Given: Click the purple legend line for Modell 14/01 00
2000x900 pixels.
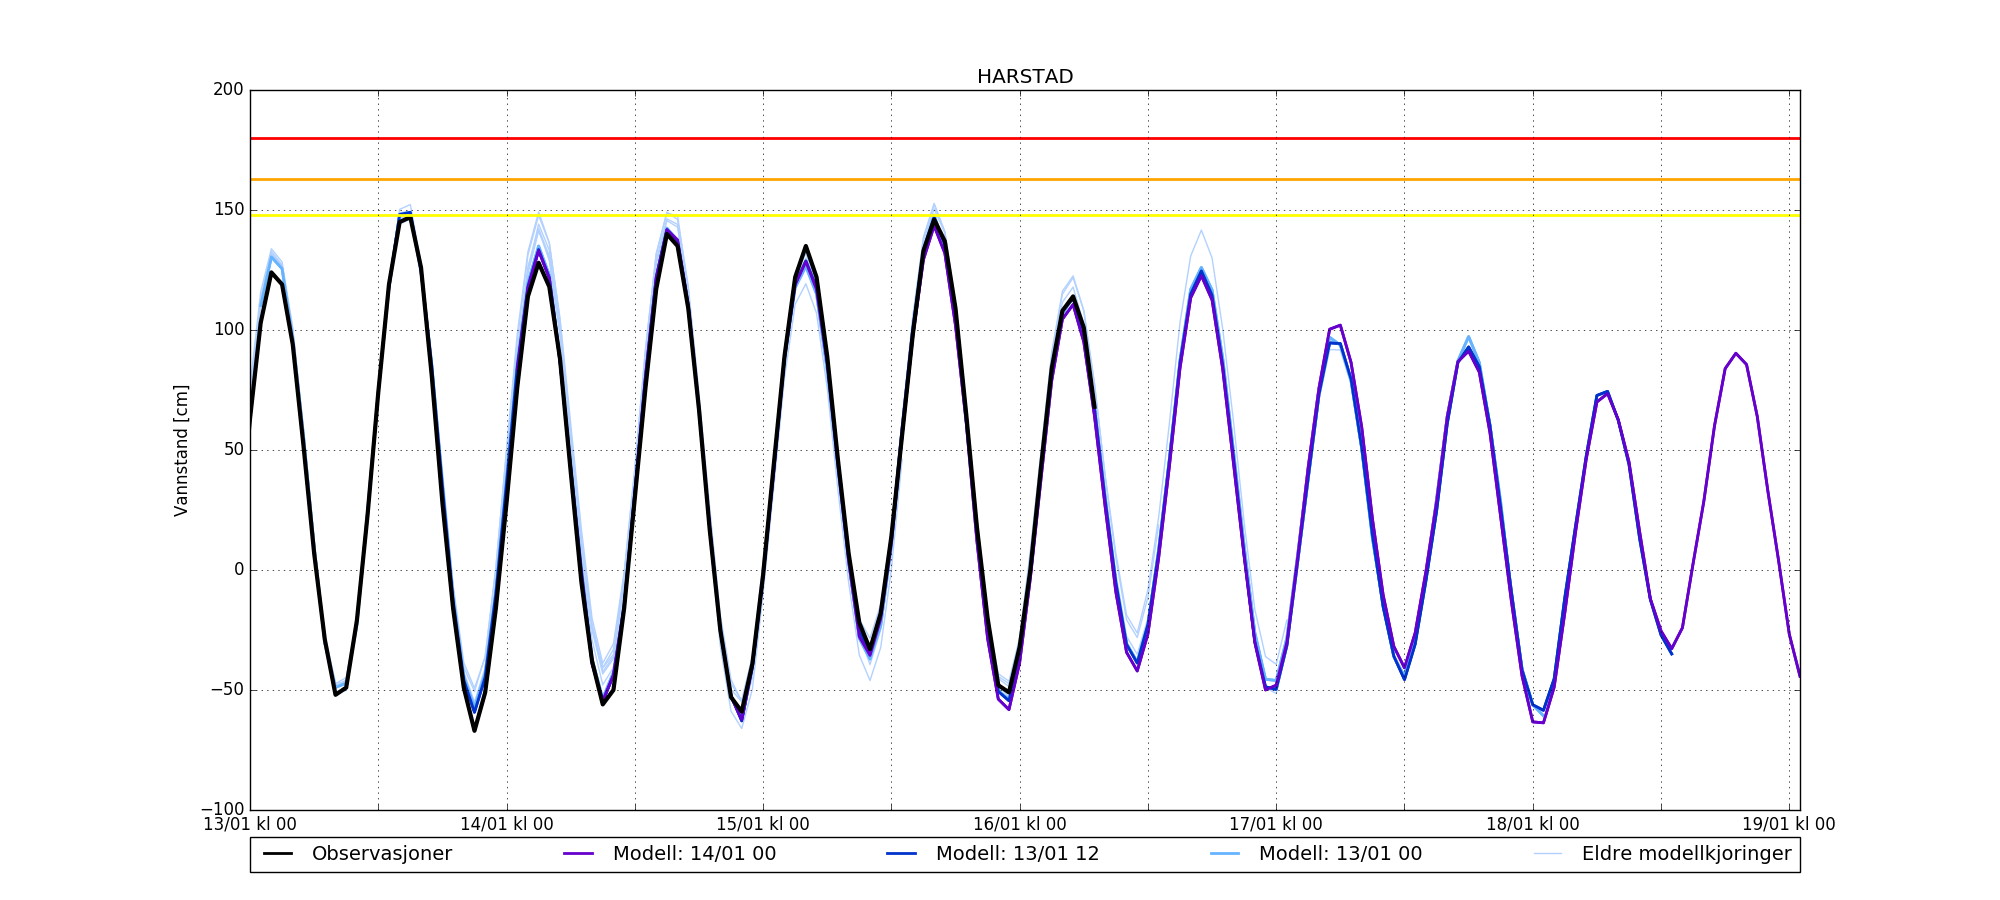Looking at the screenshot, I should pos(579,854).
